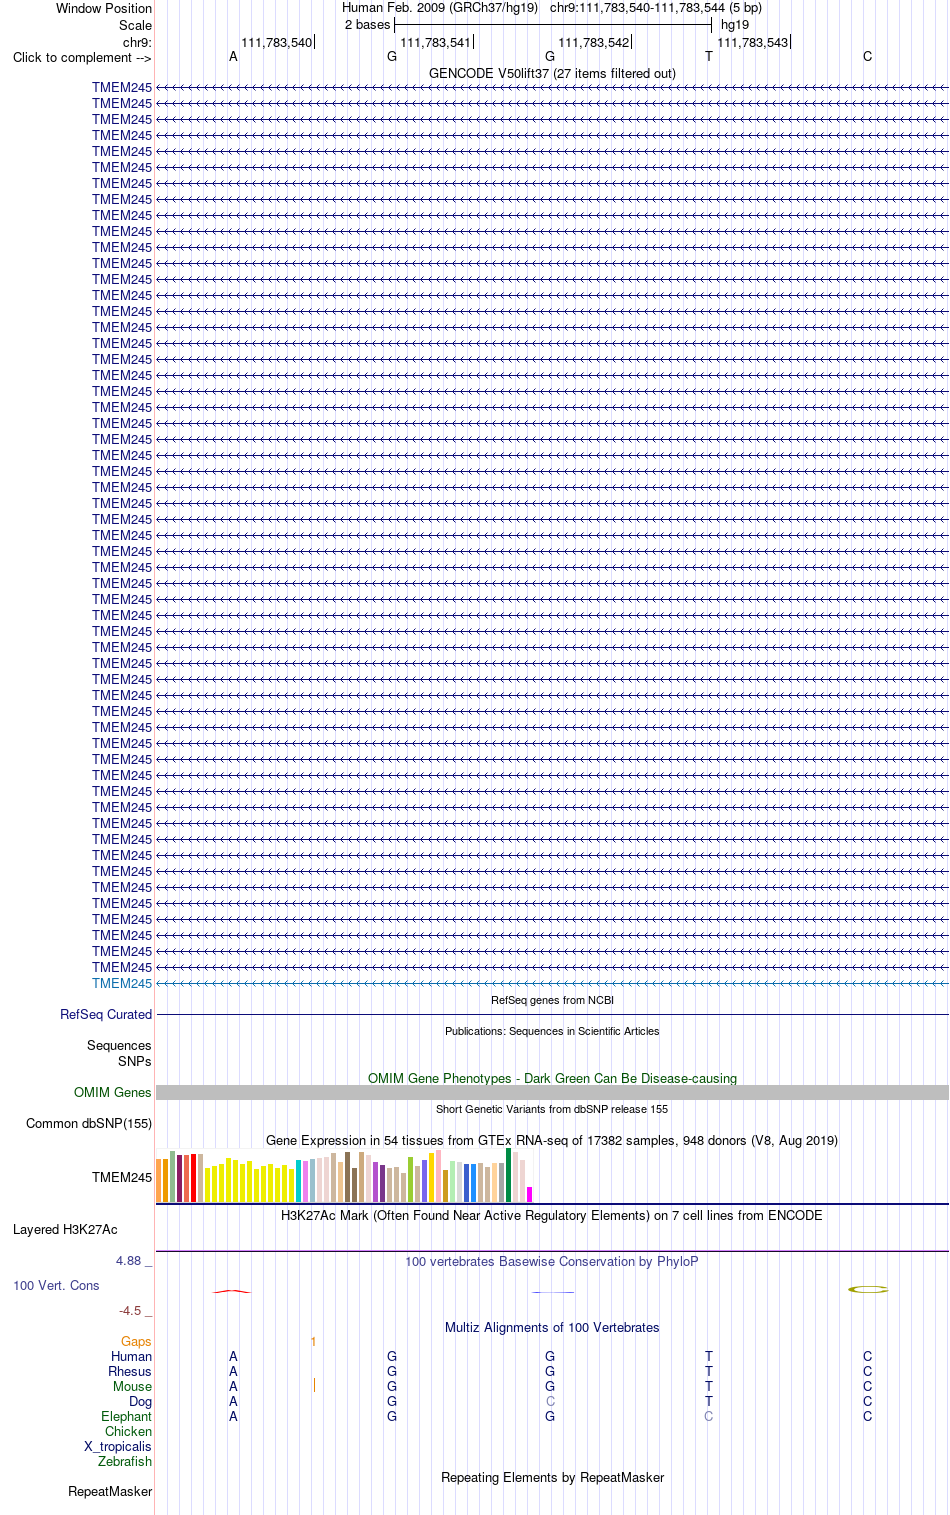Viewport: 950px width, 1515px height.
Task: Click the Mouse alignment row label
Action: pos(132,1386)
